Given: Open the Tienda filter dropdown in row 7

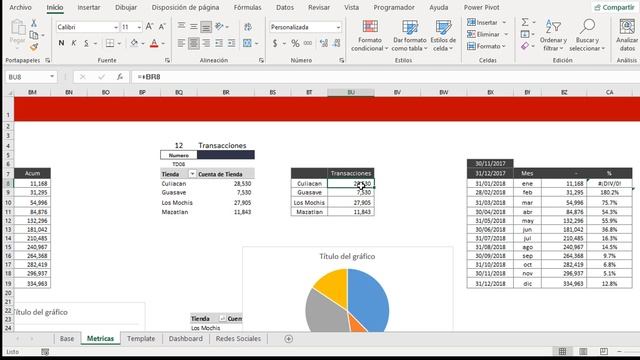Looking at the screenshot, I should click(x=192, y=174).
